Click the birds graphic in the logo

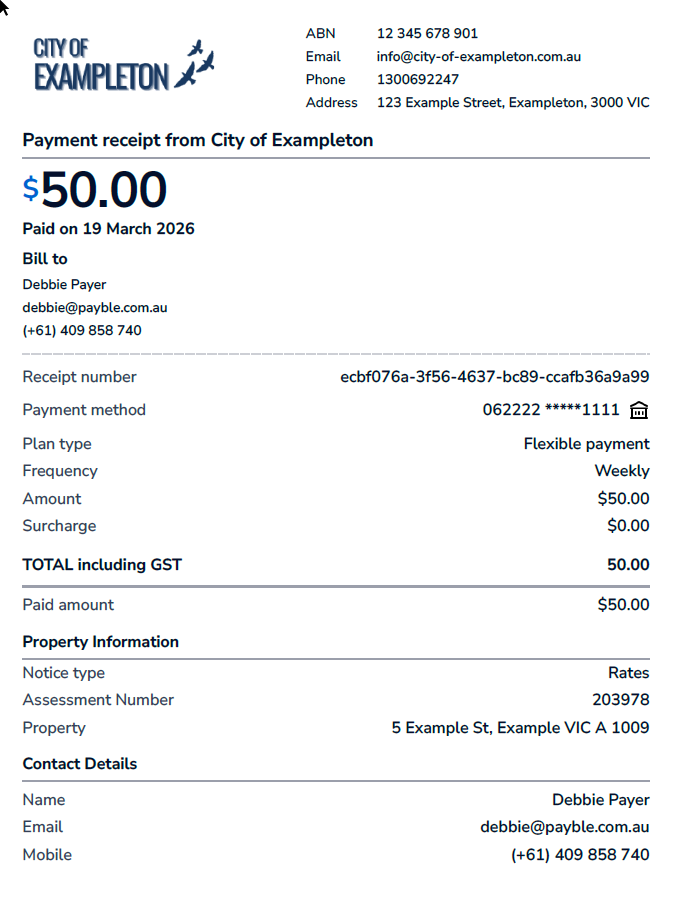click(196, 64)
